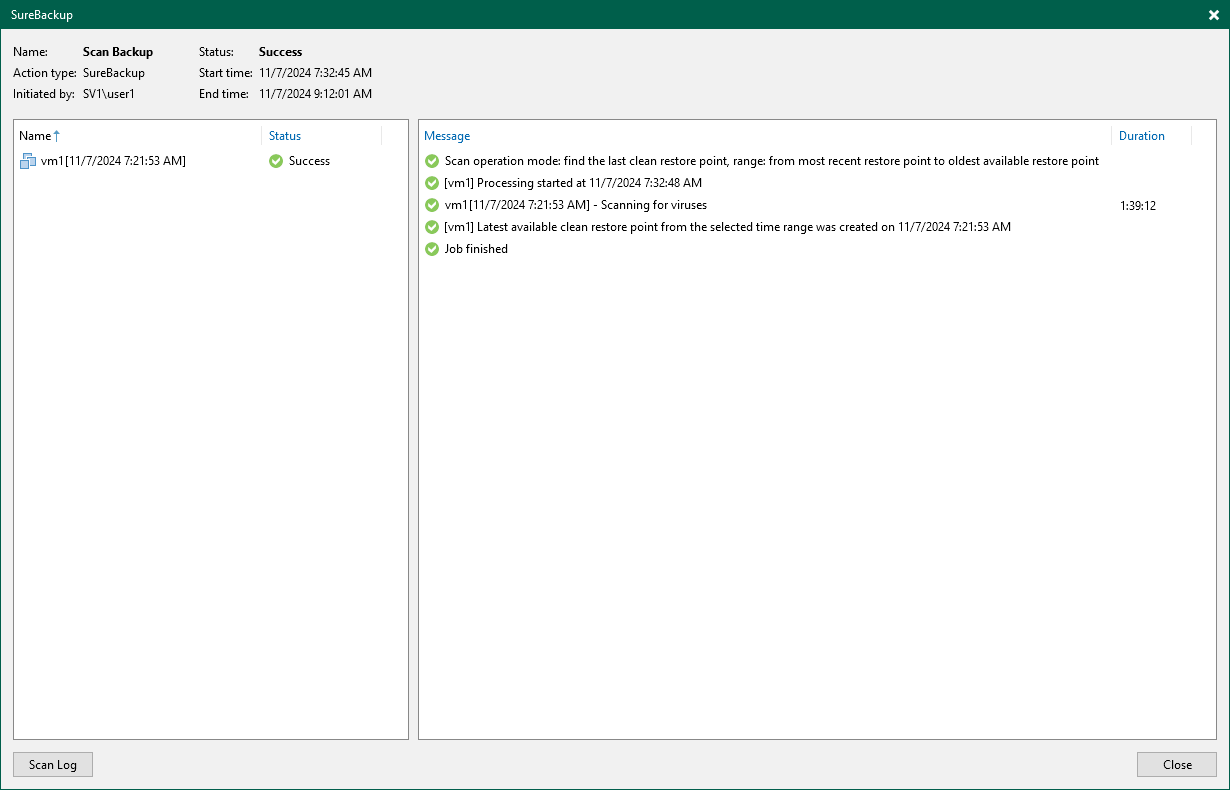Click the Success status text for vm1
Image resolution: width=1230 pixels, height=790 pixels.
(309, 160)
